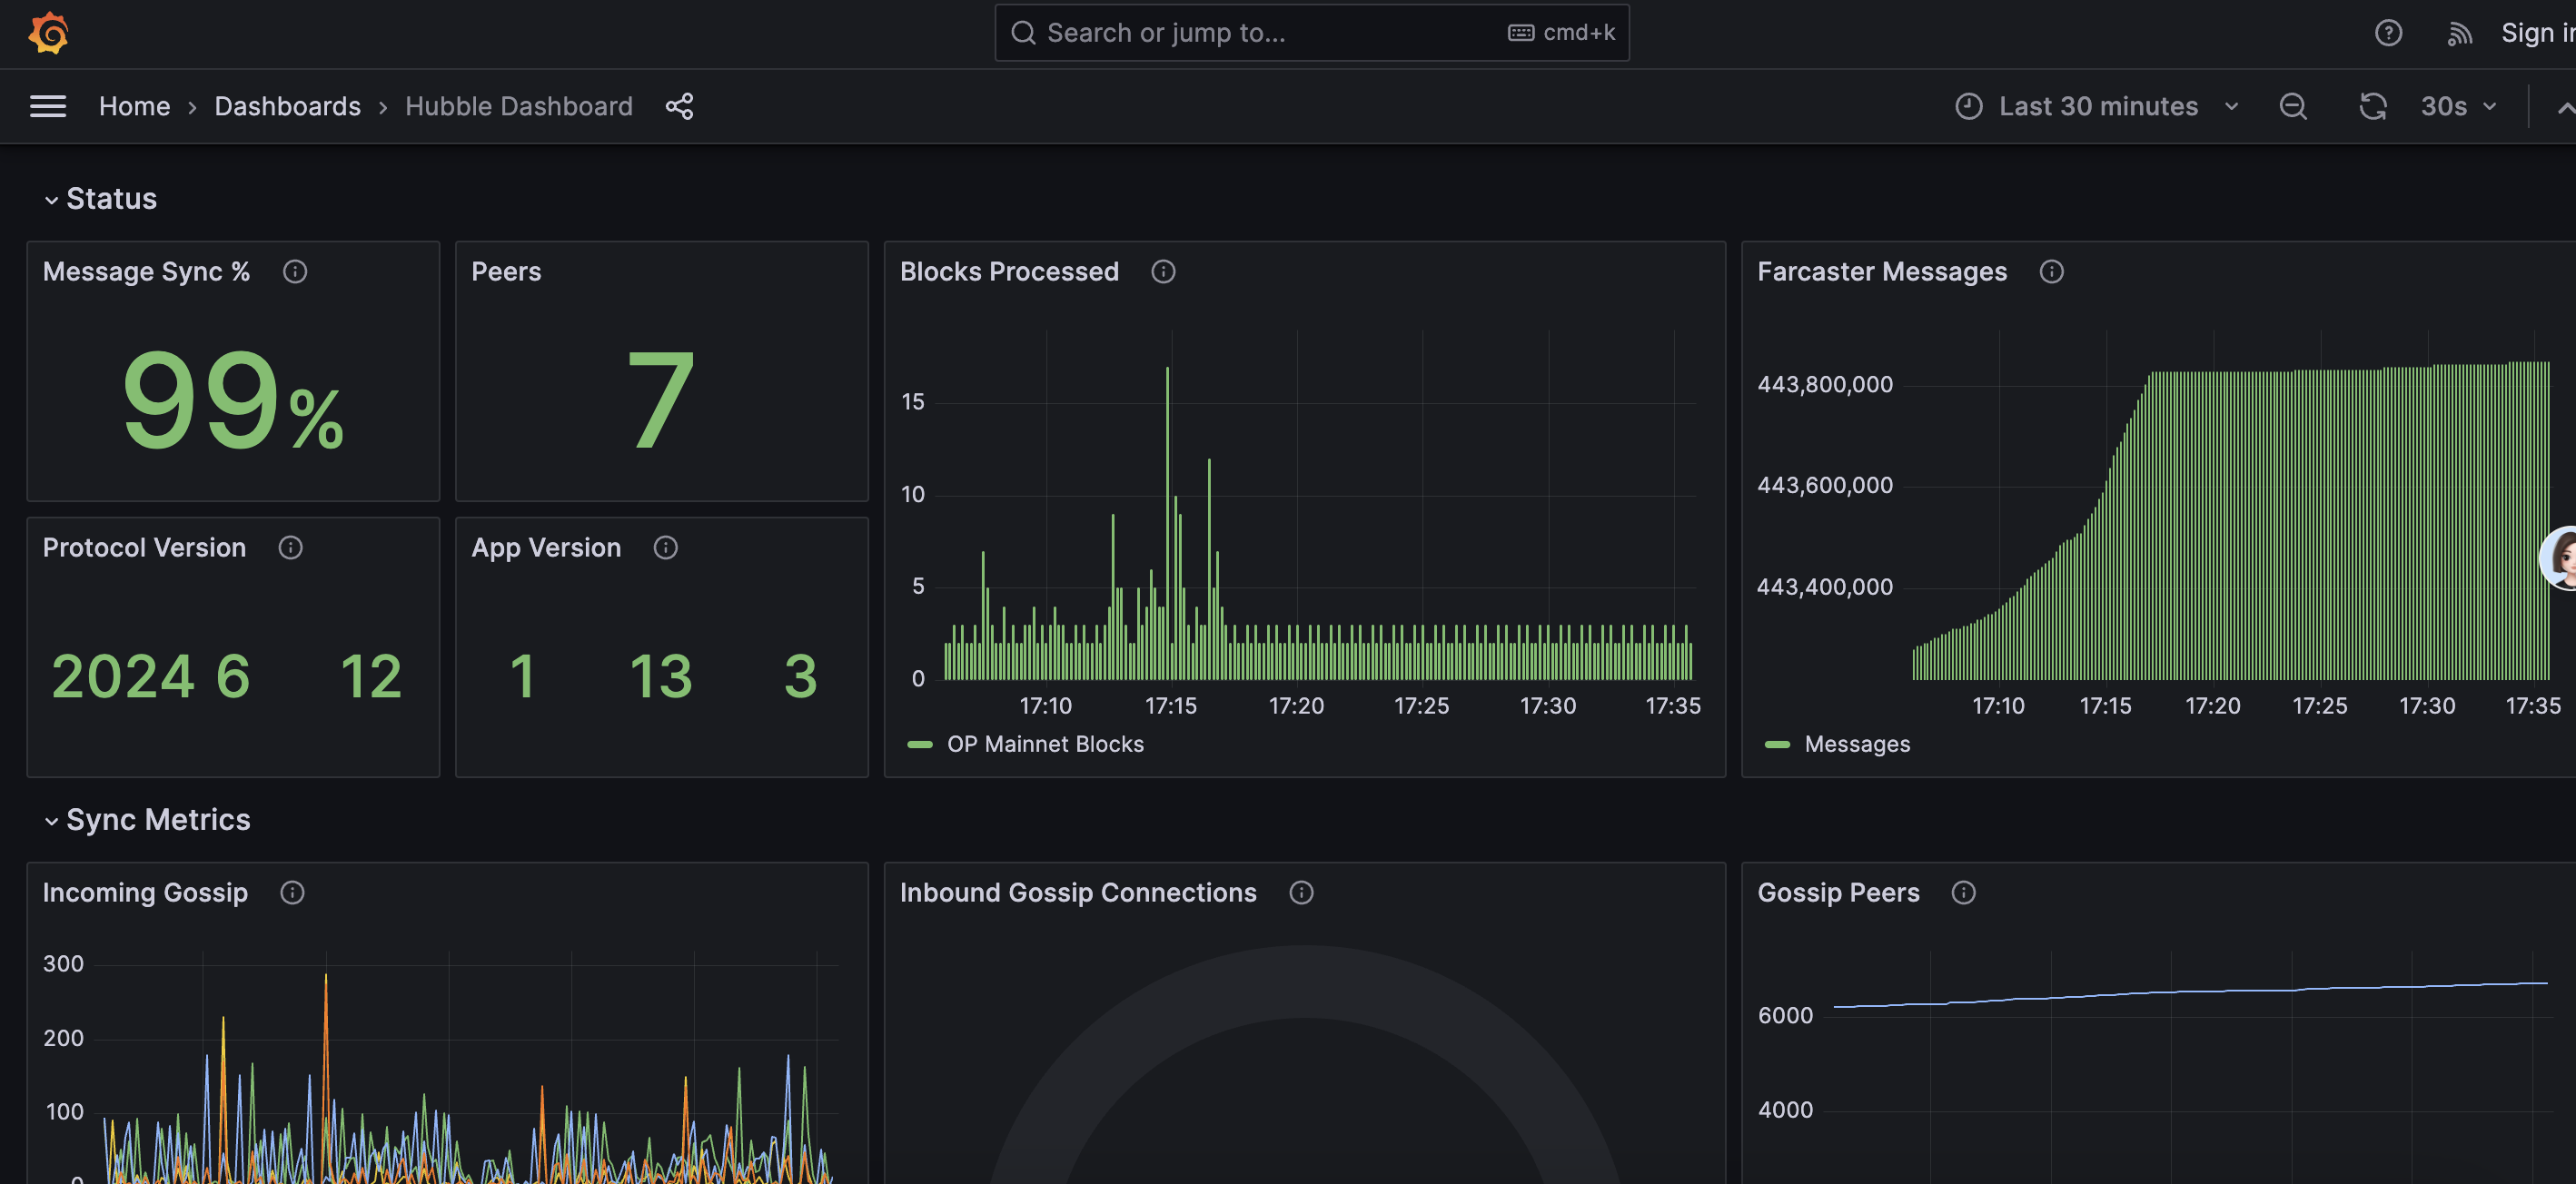Click the Sign in link
Viewport: 2576px width, 1184px height.
[x=2536, y=33]
